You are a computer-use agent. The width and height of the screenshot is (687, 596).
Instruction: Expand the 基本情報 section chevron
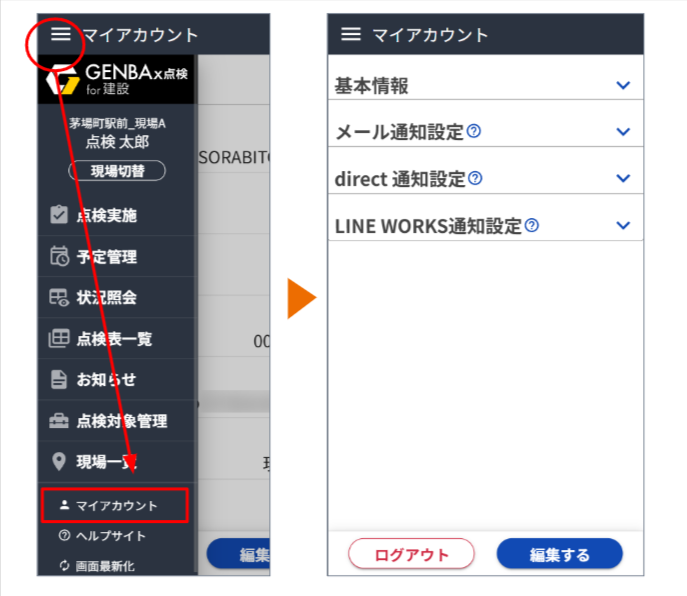pyautogui.click(x=623, y=85)
